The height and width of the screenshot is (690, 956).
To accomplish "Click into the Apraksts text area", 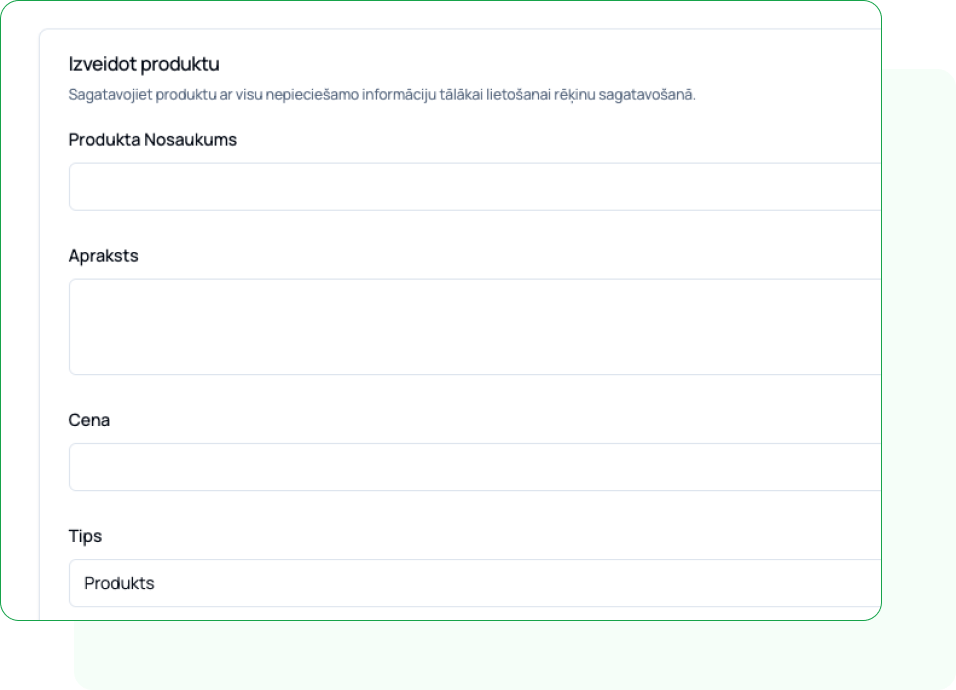I will tap(475, 327).
